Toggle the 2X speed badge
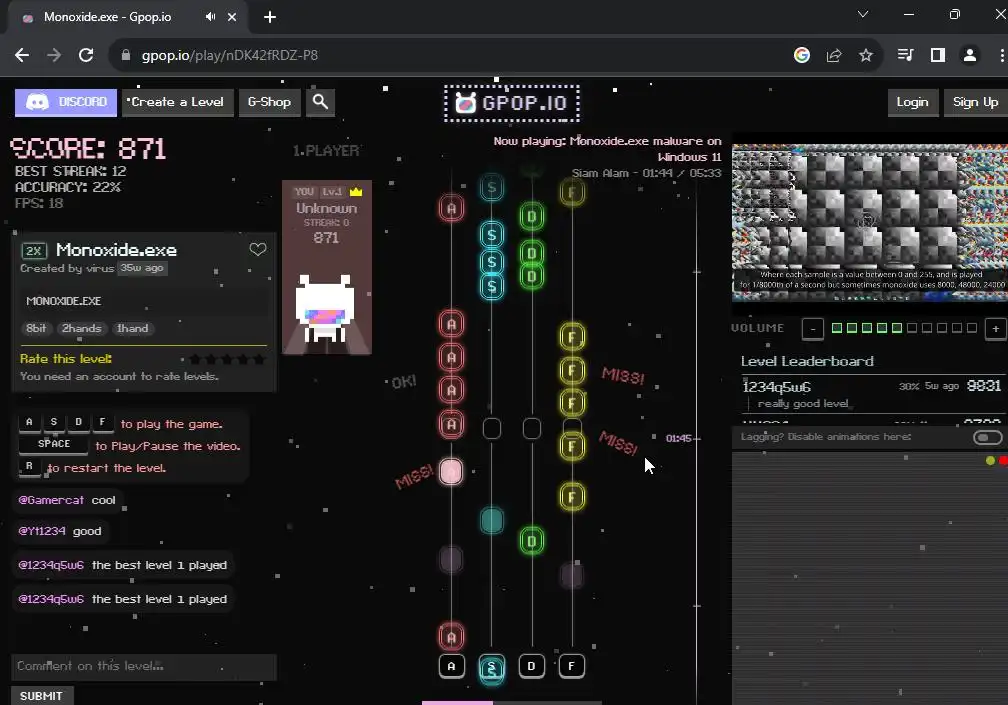The height and width of the screenshot is (705, 1008). click(34, 251)
